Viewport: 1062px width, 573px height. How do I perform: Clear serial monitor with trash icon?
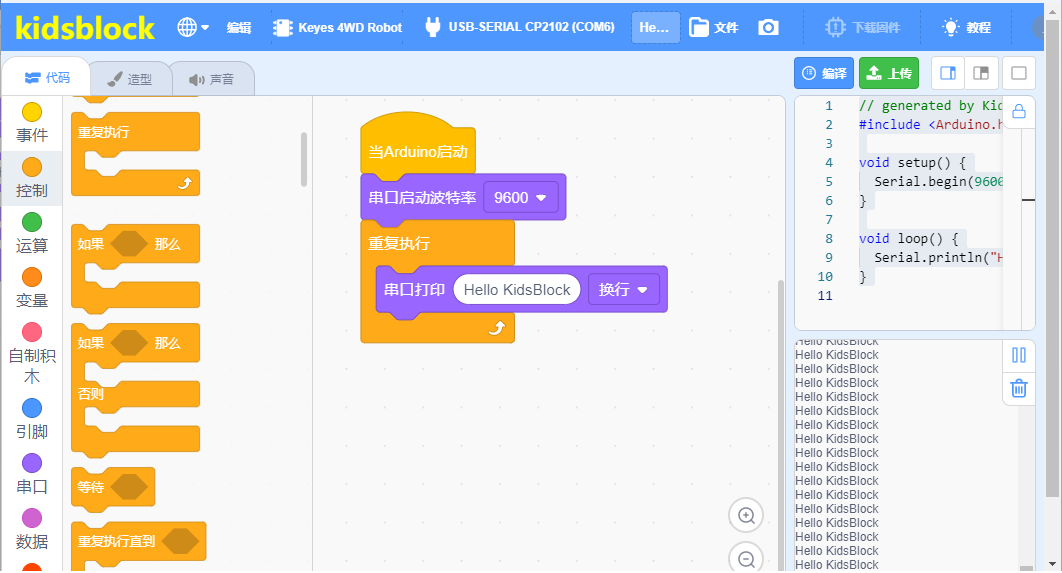click(x=1019, y=388)
